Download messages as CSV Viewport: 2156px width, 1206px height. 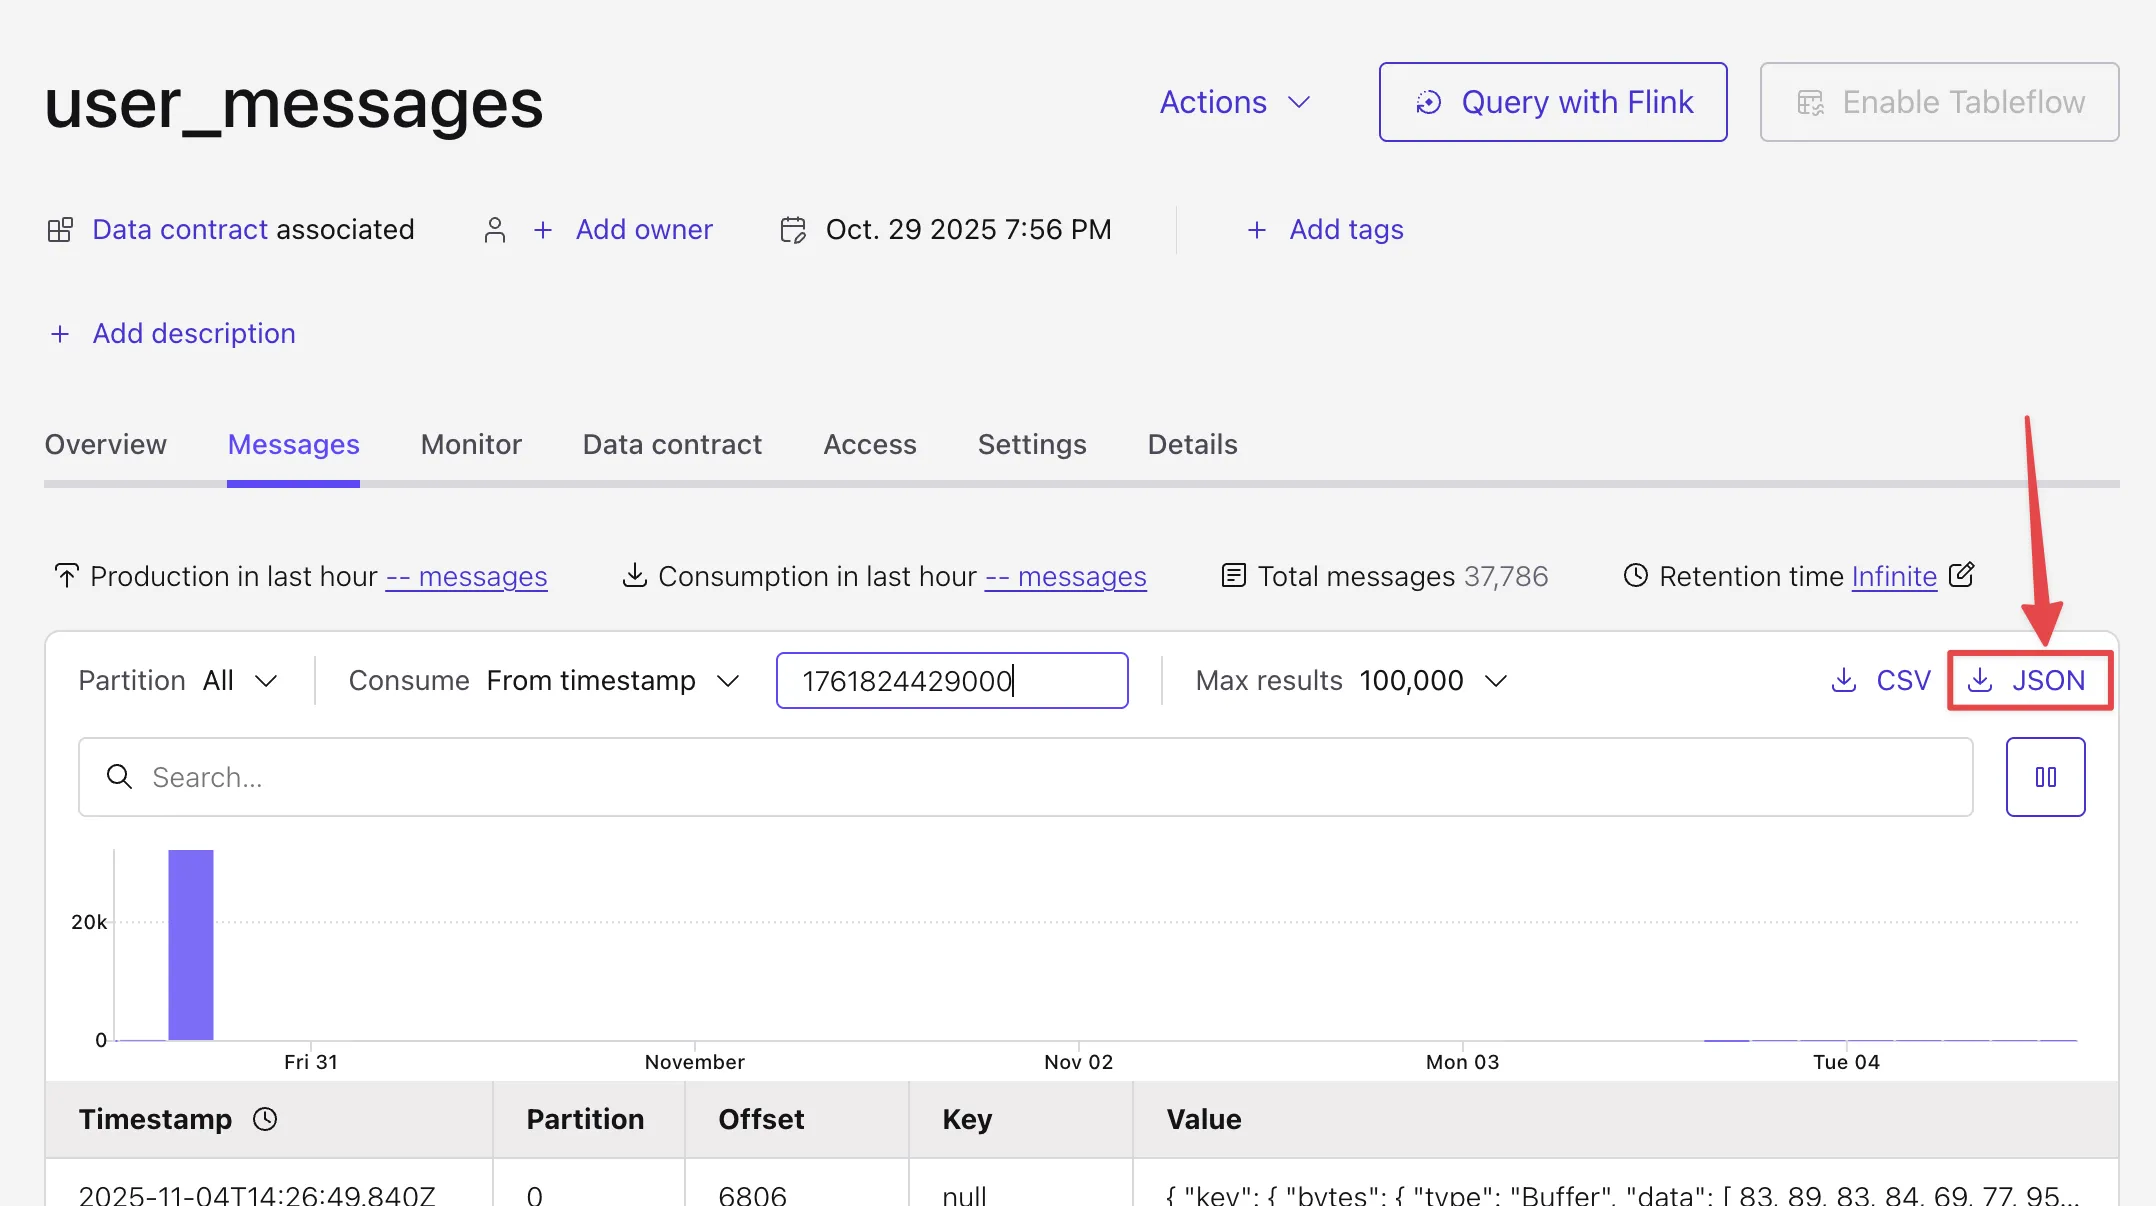tap(1880, 681)
